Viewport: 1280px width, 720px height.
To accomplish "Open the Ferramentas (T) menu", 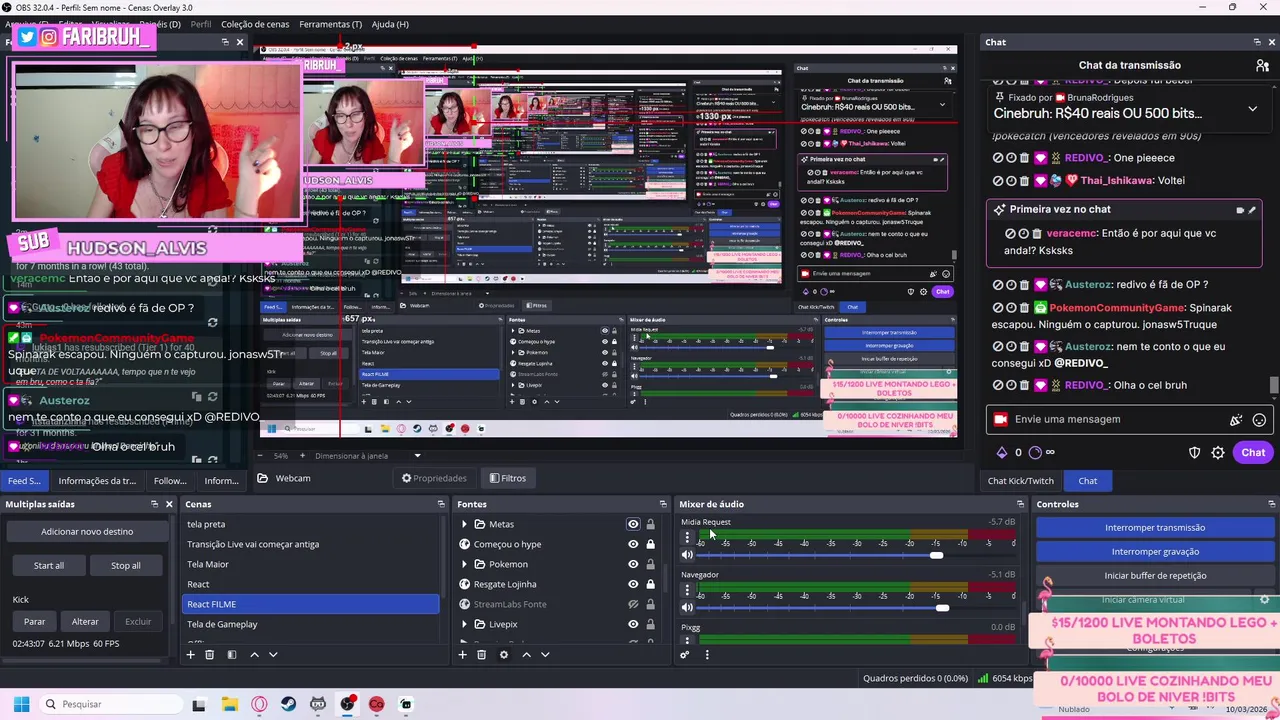I will [330, 24].
